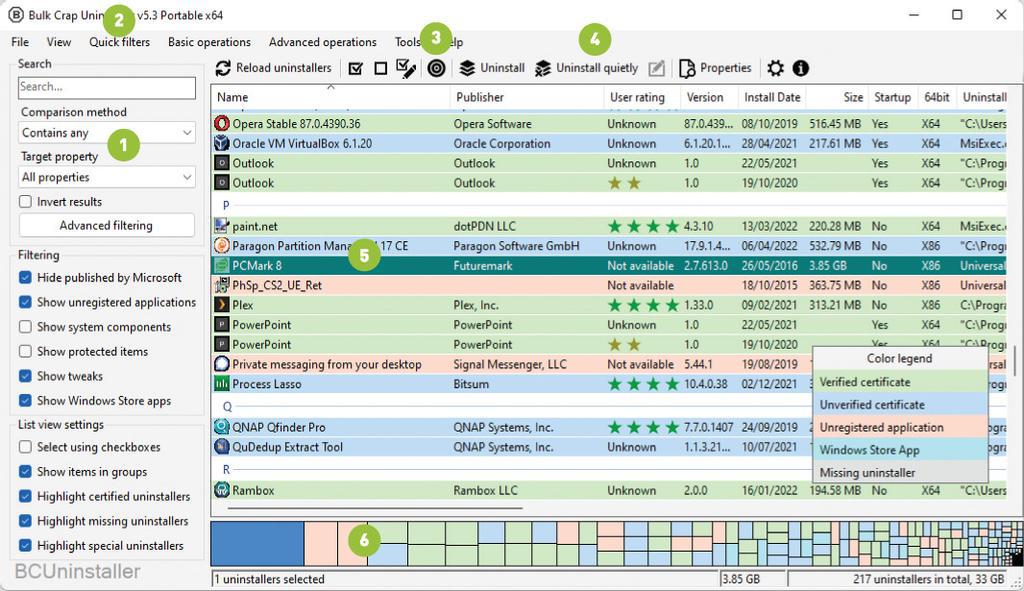This screenshot has height=591, width=1024.
Task: Click the Process Lasso app icon
Action: click(222, 384)
